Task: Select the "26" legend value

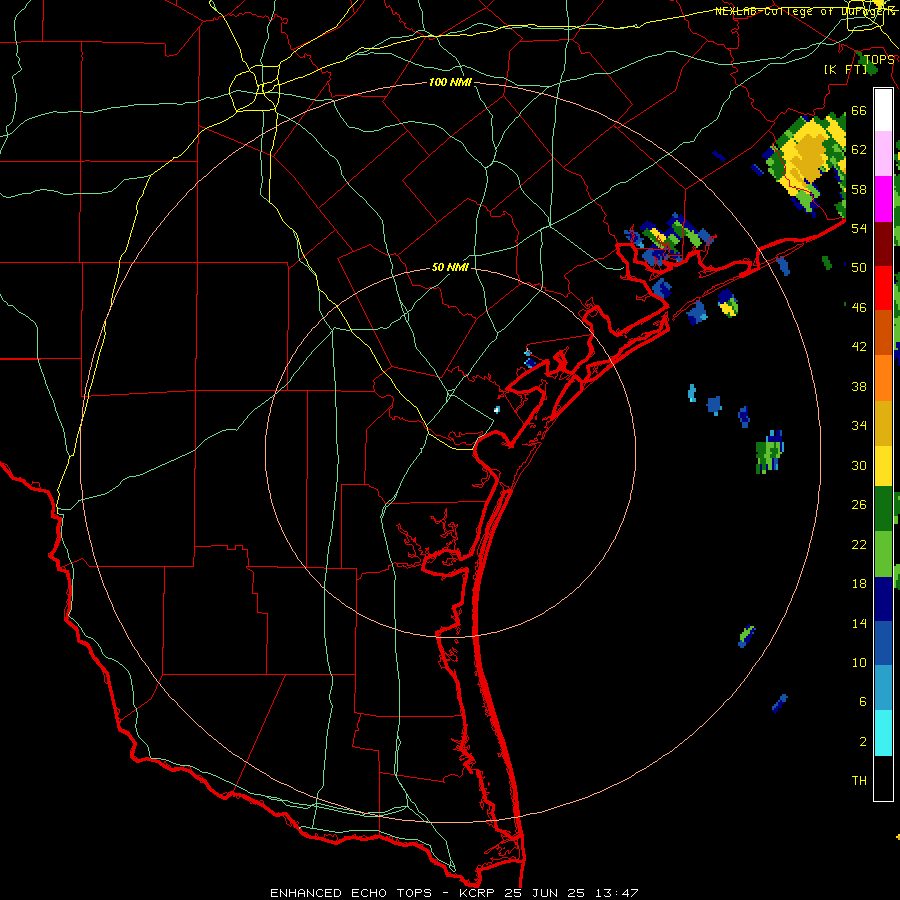Action: click(x=859, y=505)
